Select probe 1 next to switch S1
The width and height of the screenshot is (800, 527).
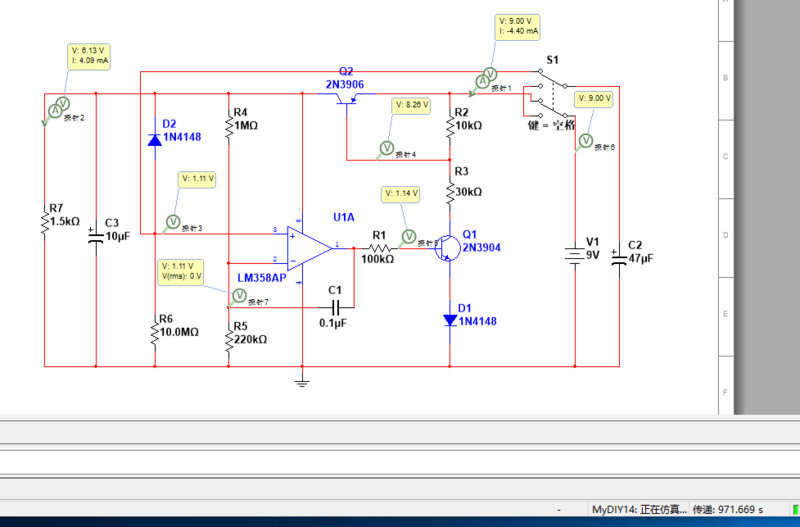tap(489, 76)
